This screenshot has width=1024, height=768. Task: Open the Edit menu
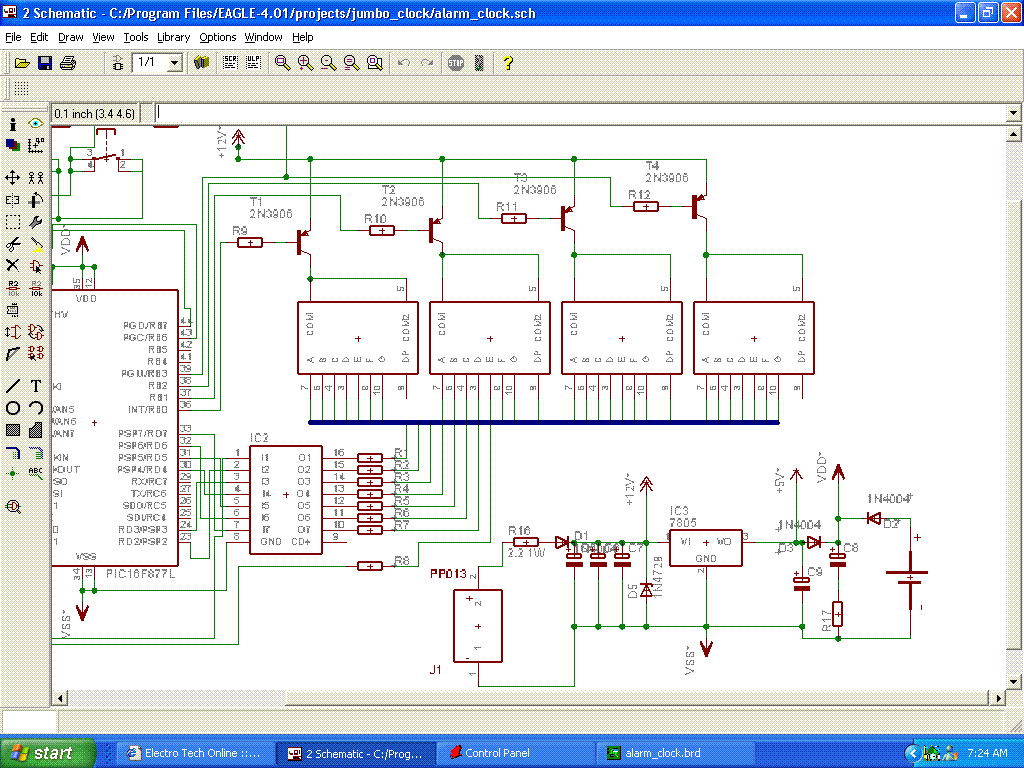click(39, 37)
